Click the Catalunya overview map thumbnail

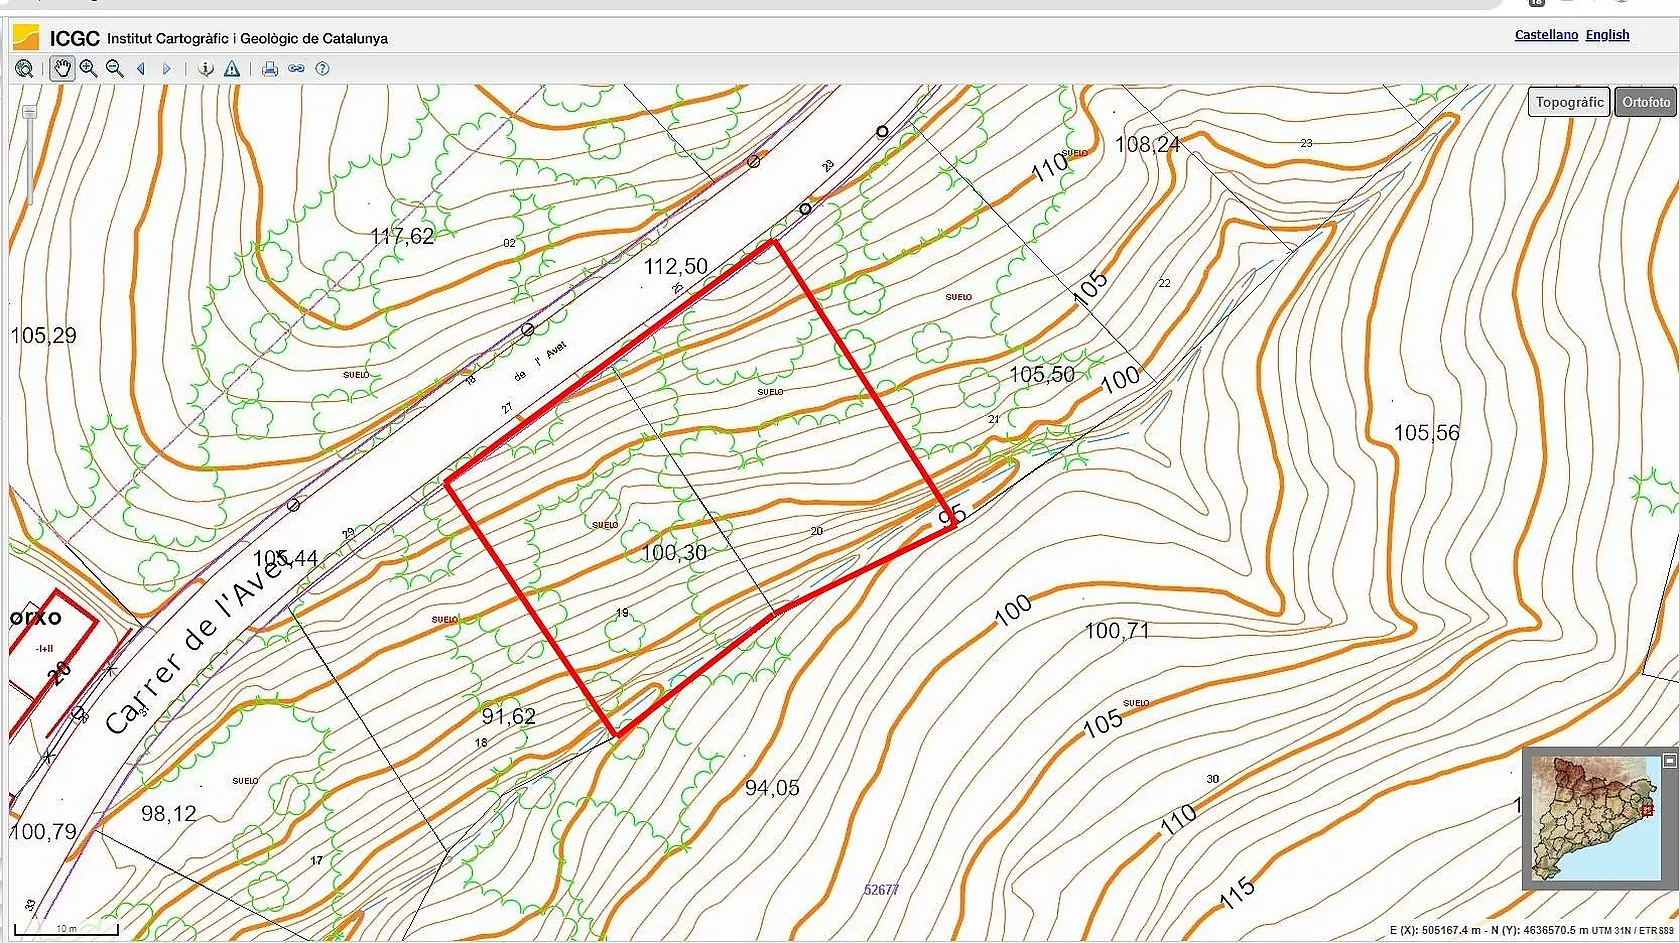[x=1597, y=819]
